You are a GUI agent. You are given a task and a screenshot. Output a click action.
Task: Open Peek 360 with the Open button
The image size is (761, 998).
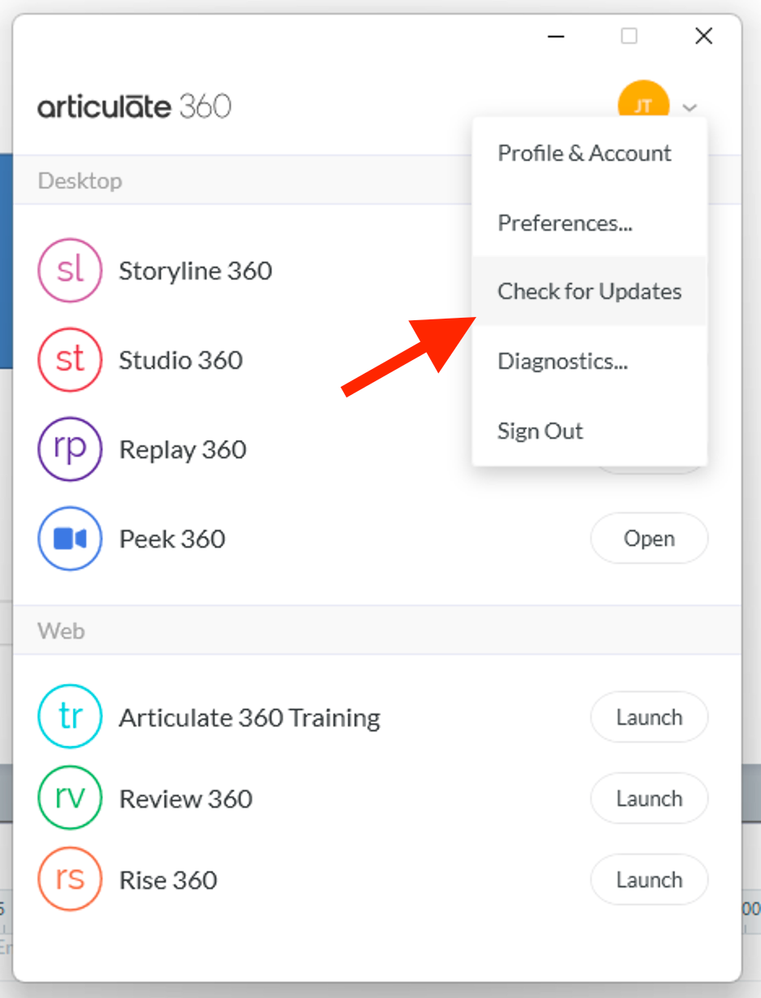649,539
